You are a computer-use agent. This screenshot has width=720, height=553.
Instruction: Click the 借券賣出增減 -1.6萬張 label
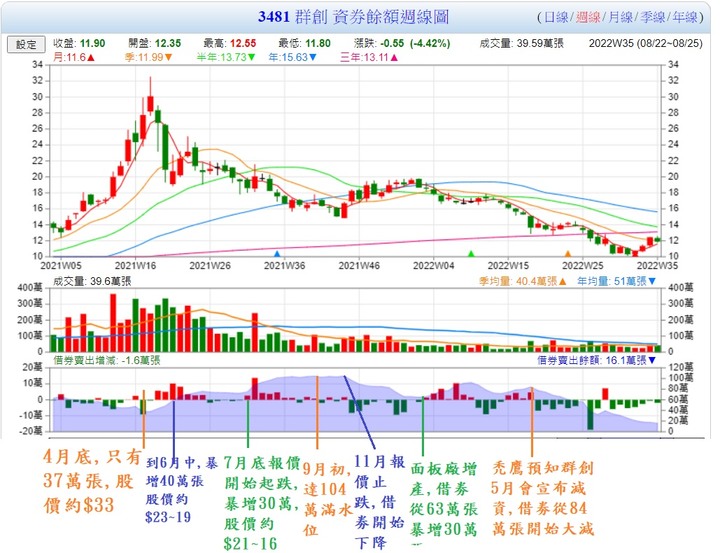(x=107, y=361)
